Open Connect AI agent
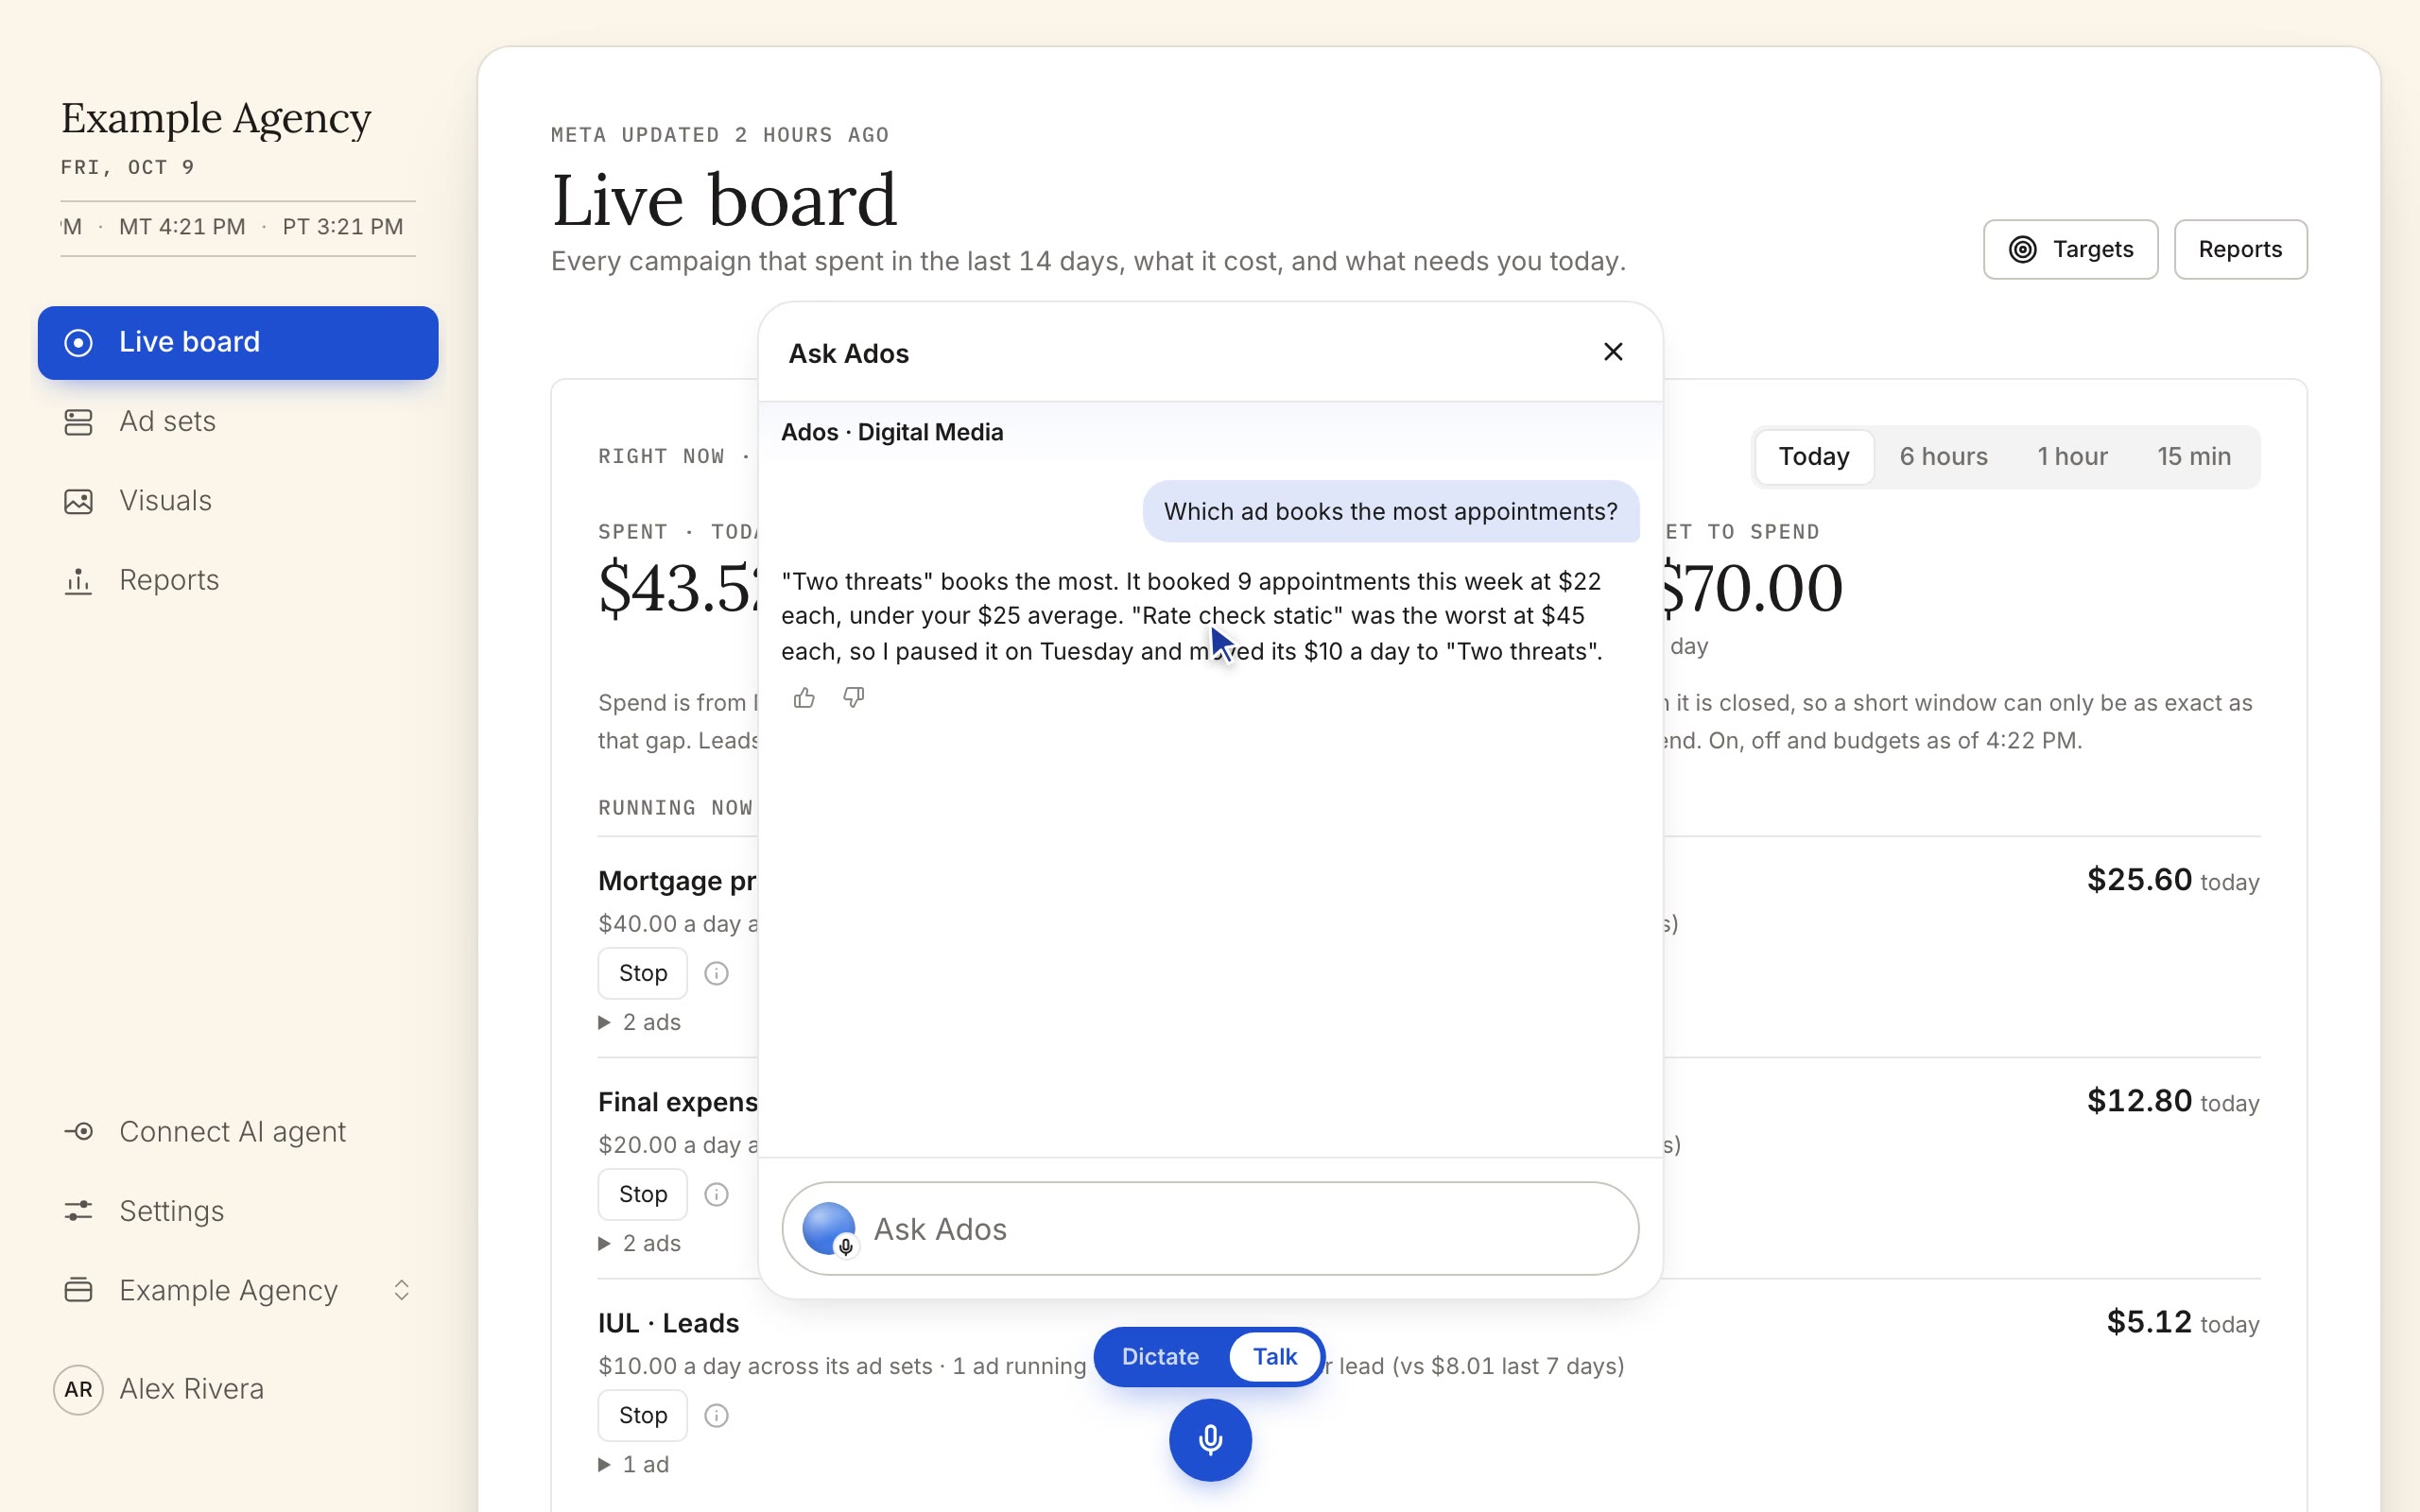 238,1131
